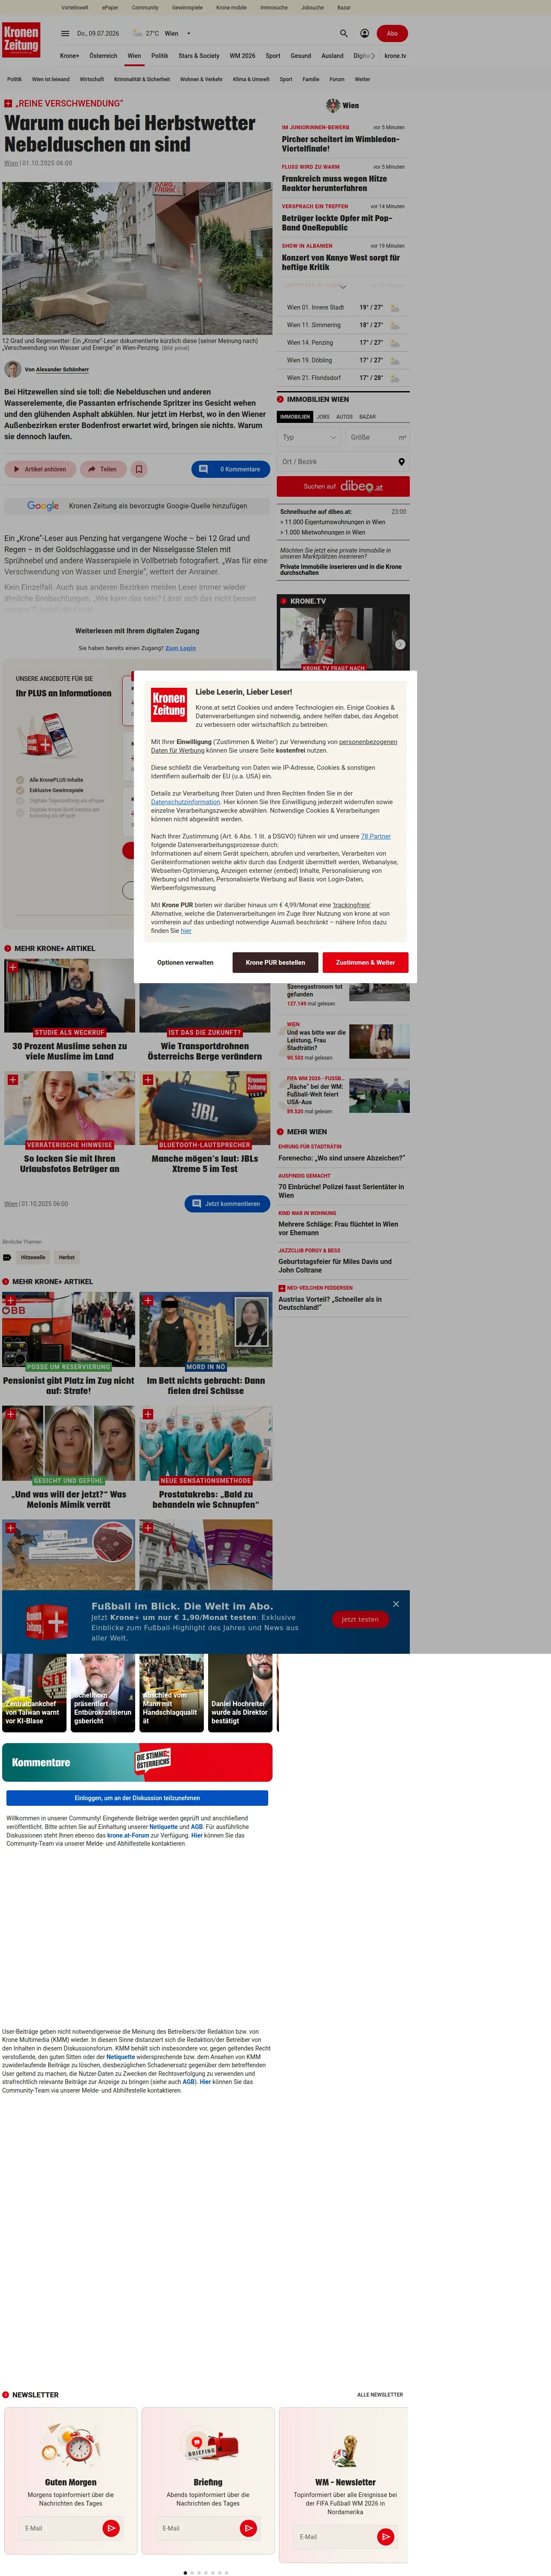Open the Datenschutzinformation link

[186, 802]
